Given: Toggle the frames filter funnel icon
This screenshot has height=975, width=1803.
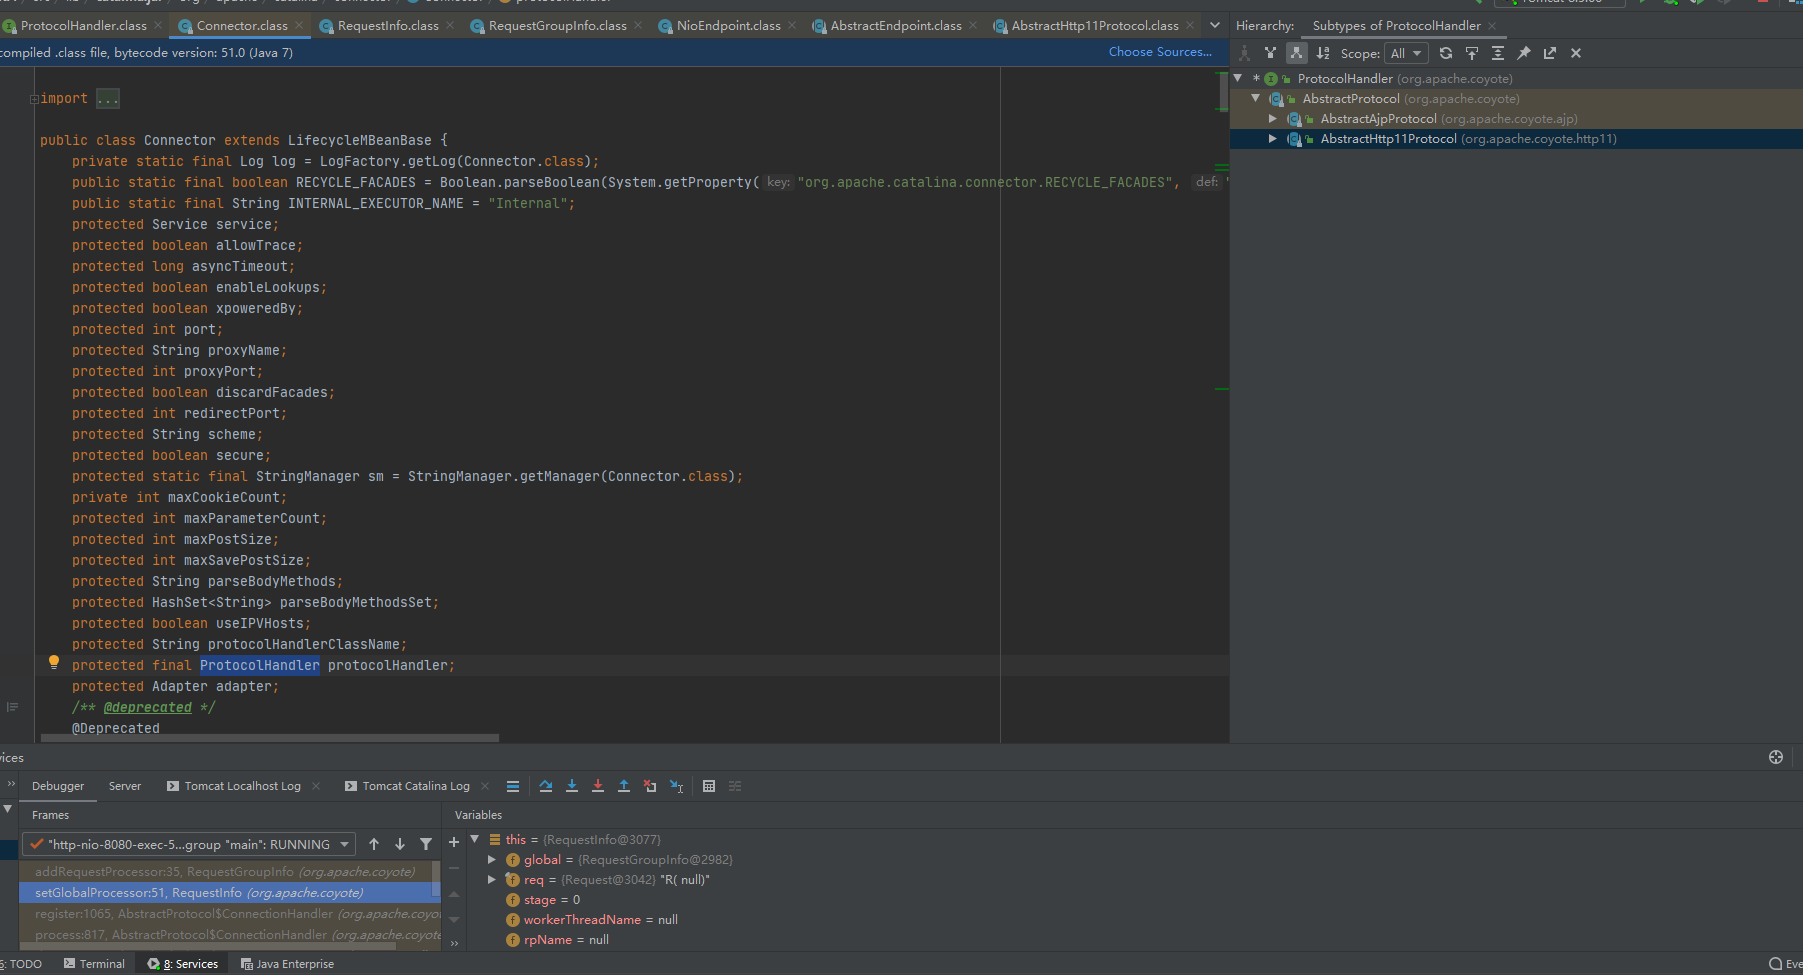Looking at the screenshot, I should [x=426, y=844].
